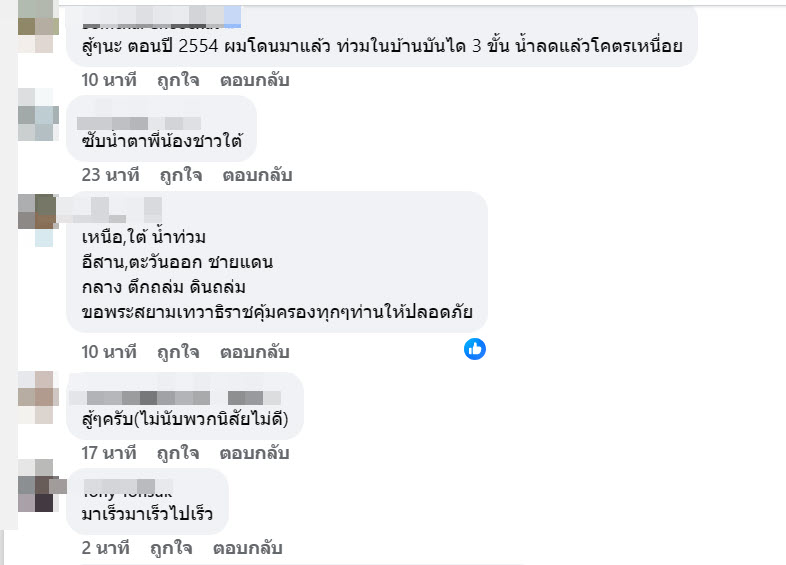Open profile picture beside the 'เหนือ,ใต้ น้ำท่วม' comment
The width and height of the screenshot is (786, 565).
36,217
